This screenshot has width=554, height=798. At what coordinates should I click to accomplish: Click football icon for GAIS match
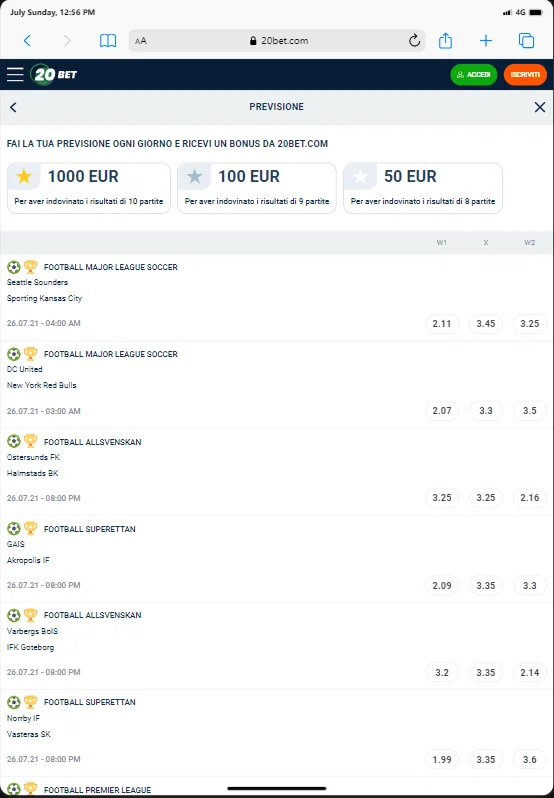tap(14, 528)
